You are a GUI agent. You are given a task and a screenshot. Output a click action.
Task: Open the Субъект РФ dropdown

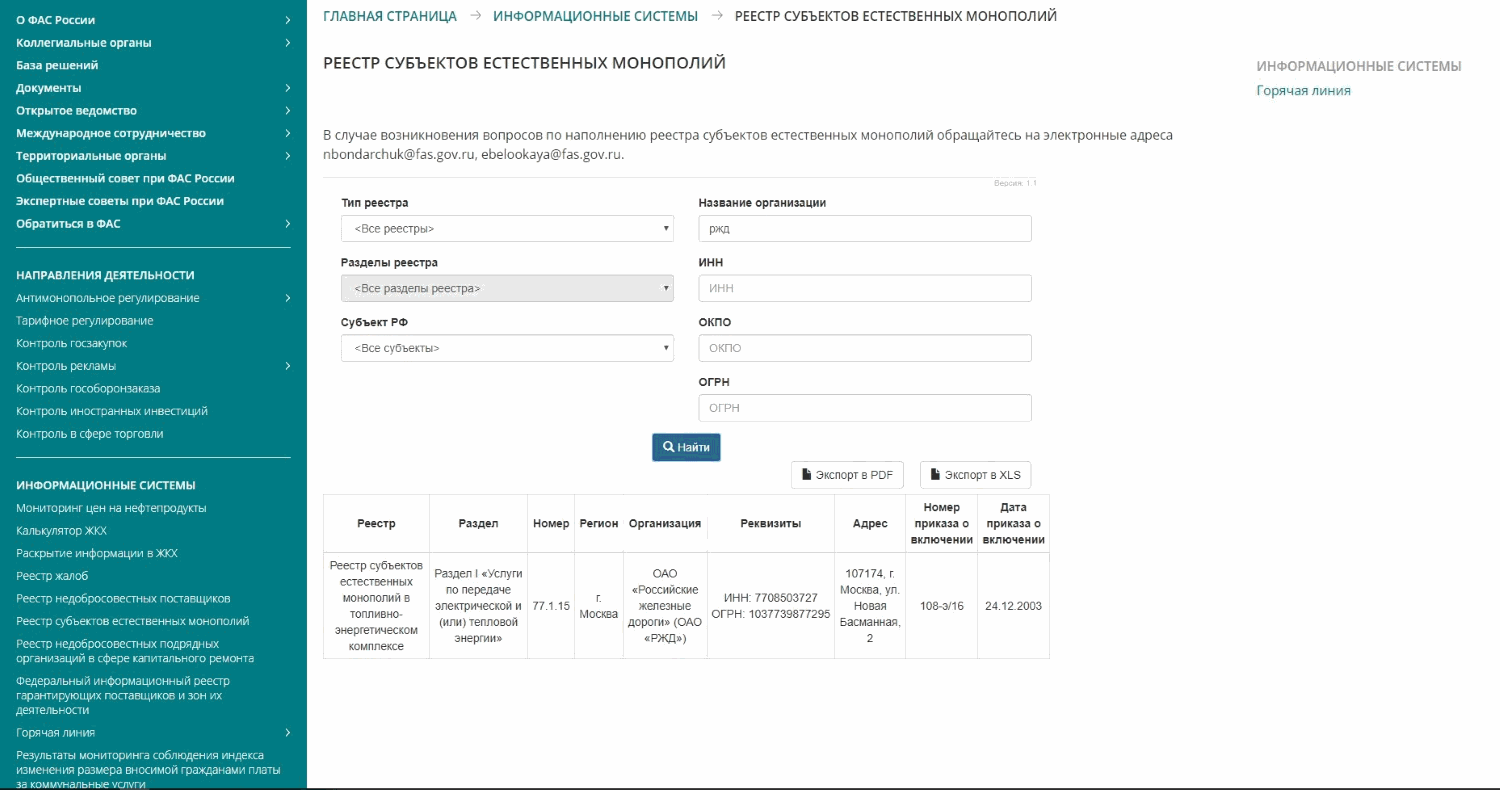click(507, 349)
